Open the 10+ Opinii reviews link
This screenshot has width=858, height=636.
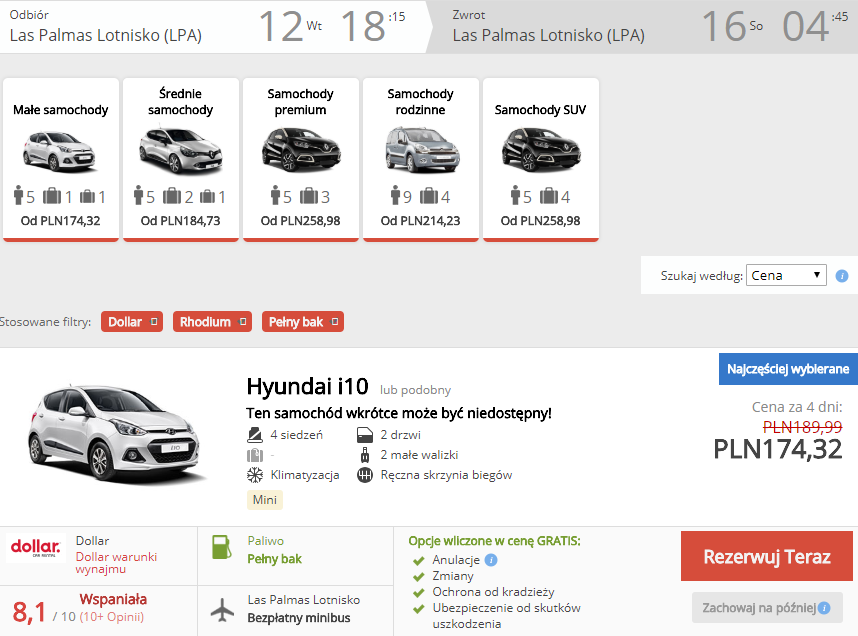coord(112,617)
